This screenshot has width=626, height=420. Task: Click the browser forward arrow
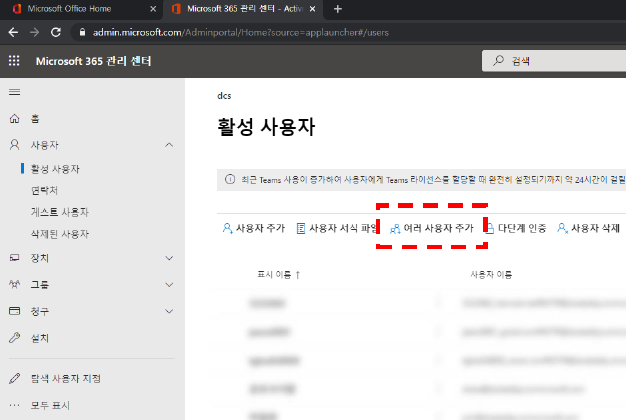pos(34,32)
